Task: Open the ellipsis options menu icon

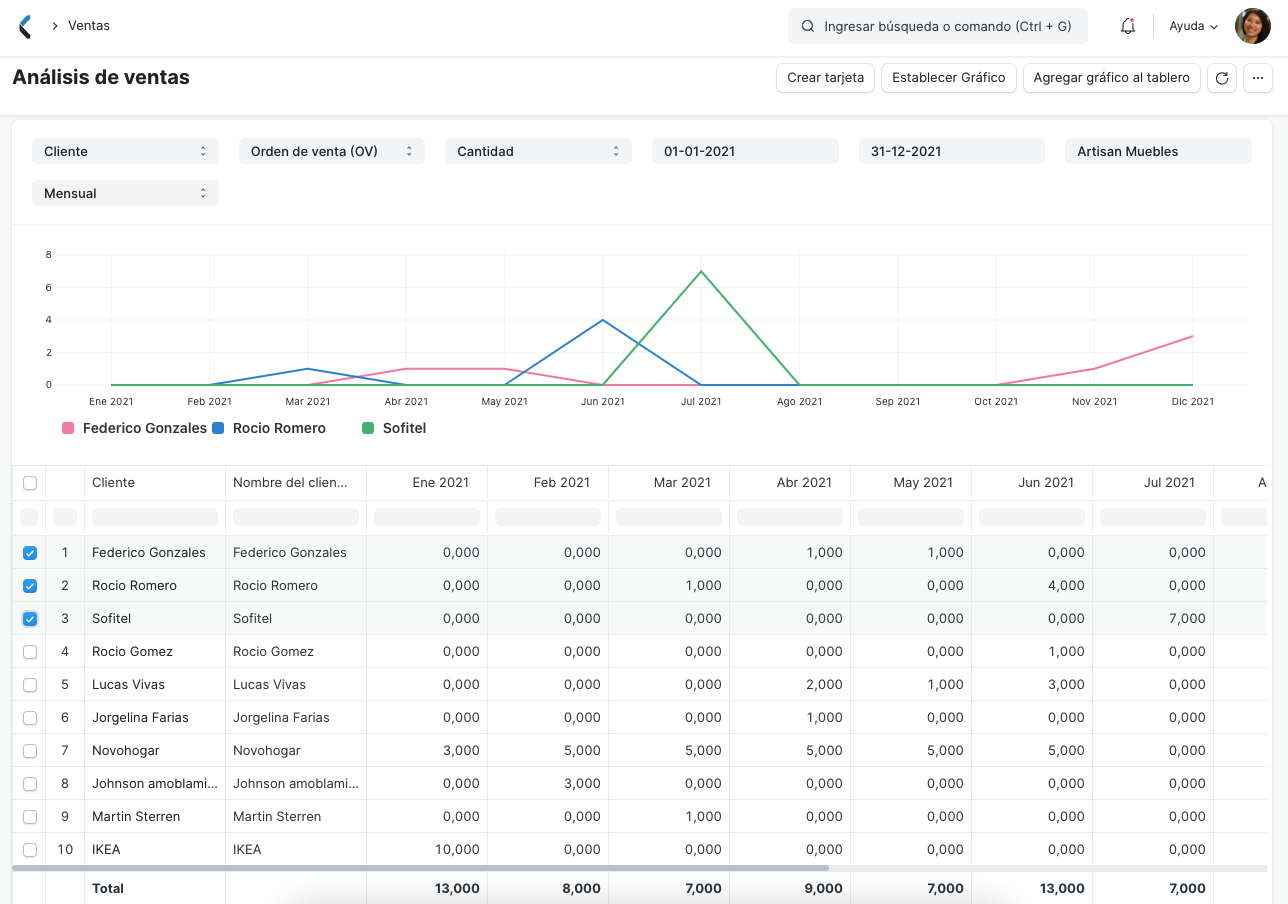Action: (x=1257, y=77)
